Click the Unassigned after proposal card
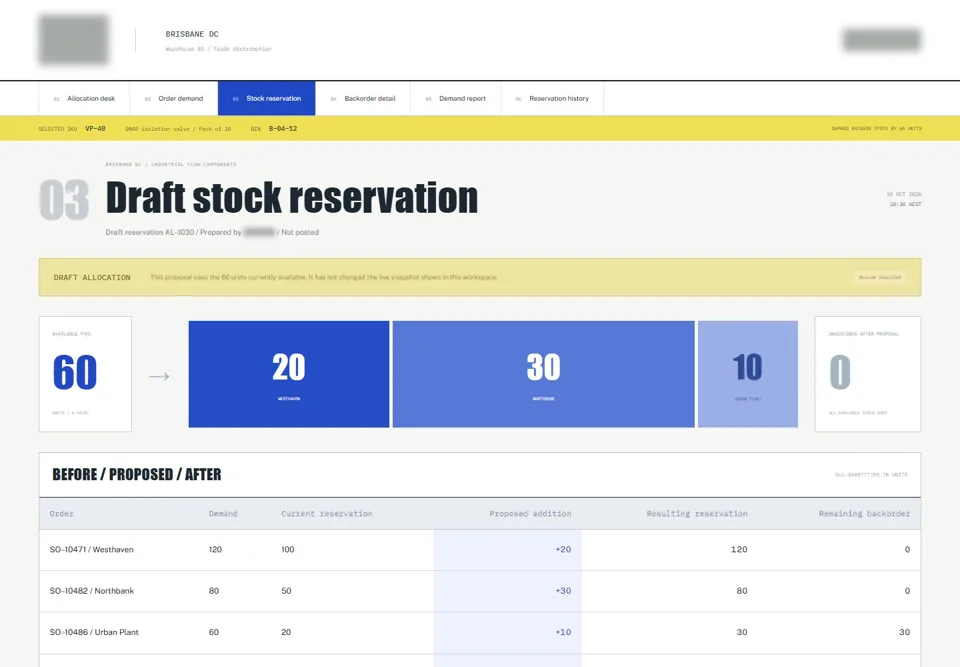The image size is (960, 667). (x=868, y=374)
